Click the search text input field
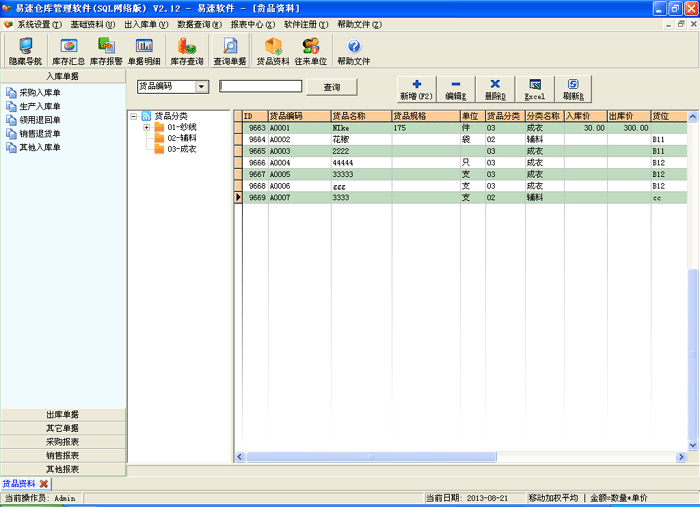The image size is (700, 507). [x=260, y=87]
